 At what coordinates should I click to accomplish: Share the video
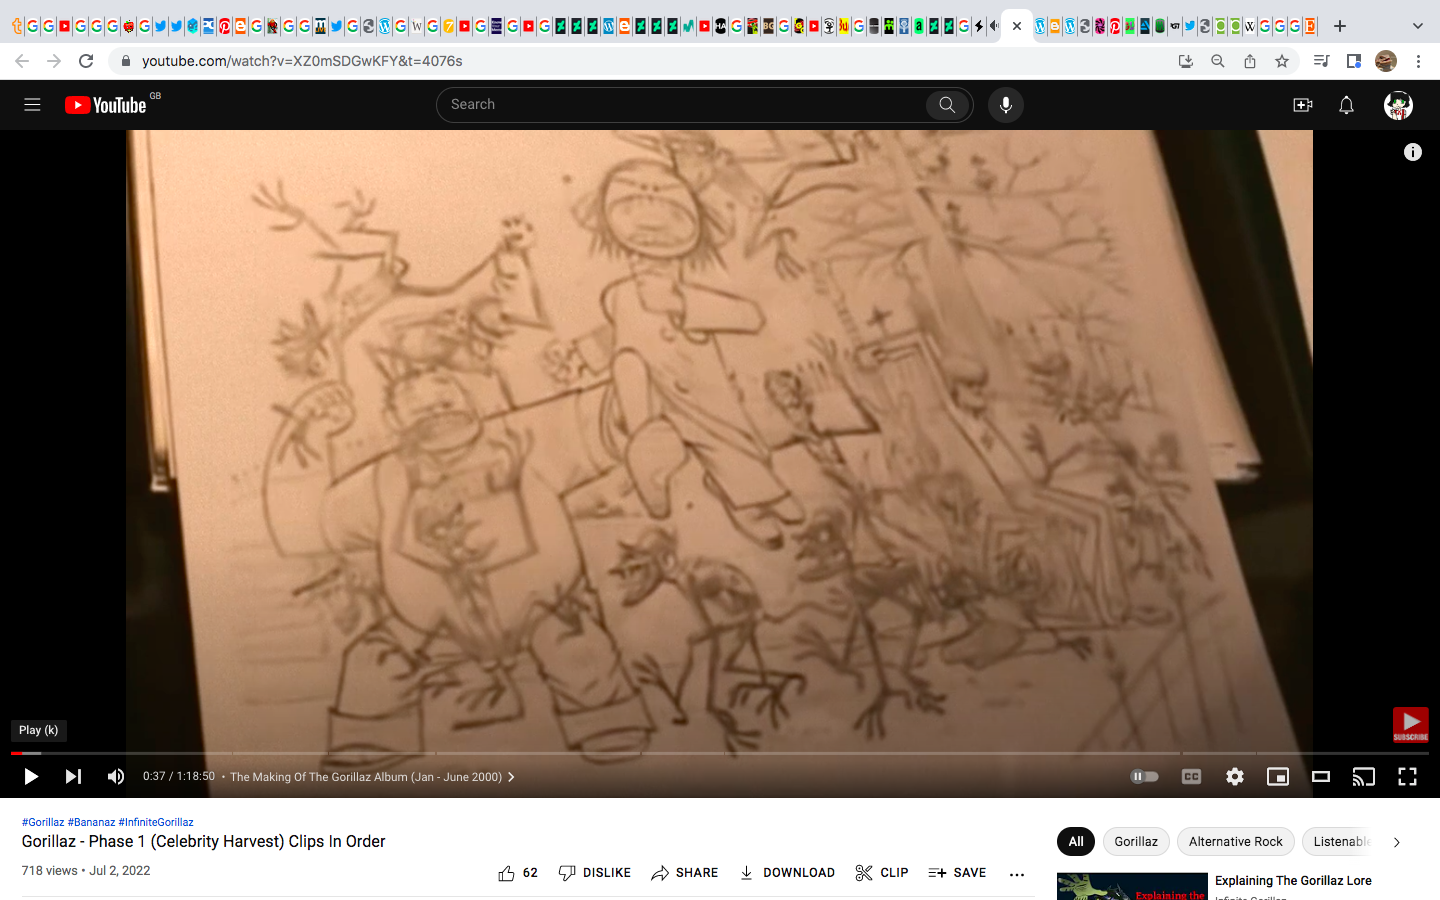pos(685,873)
